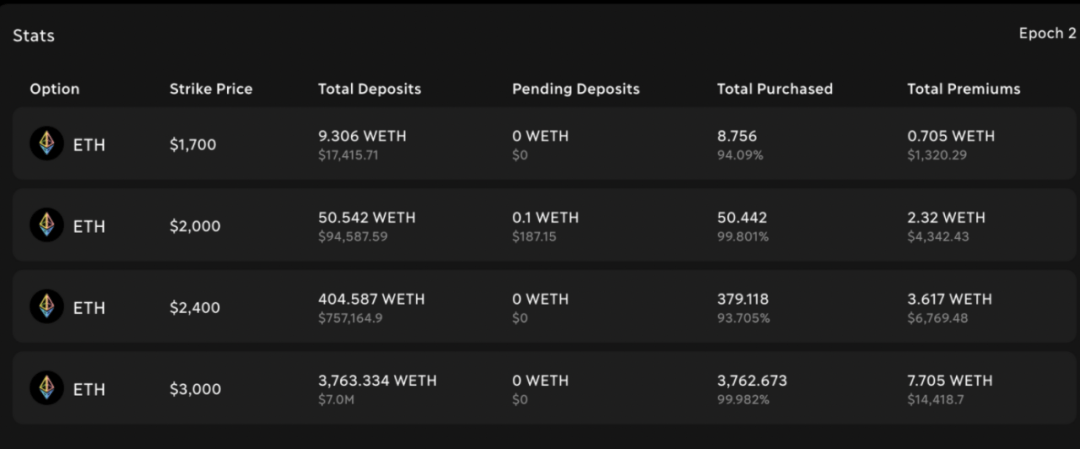The image size is (1080, 449).
Task: Select the 0.1 WETH pending deposit value
Action: point(545,218)
